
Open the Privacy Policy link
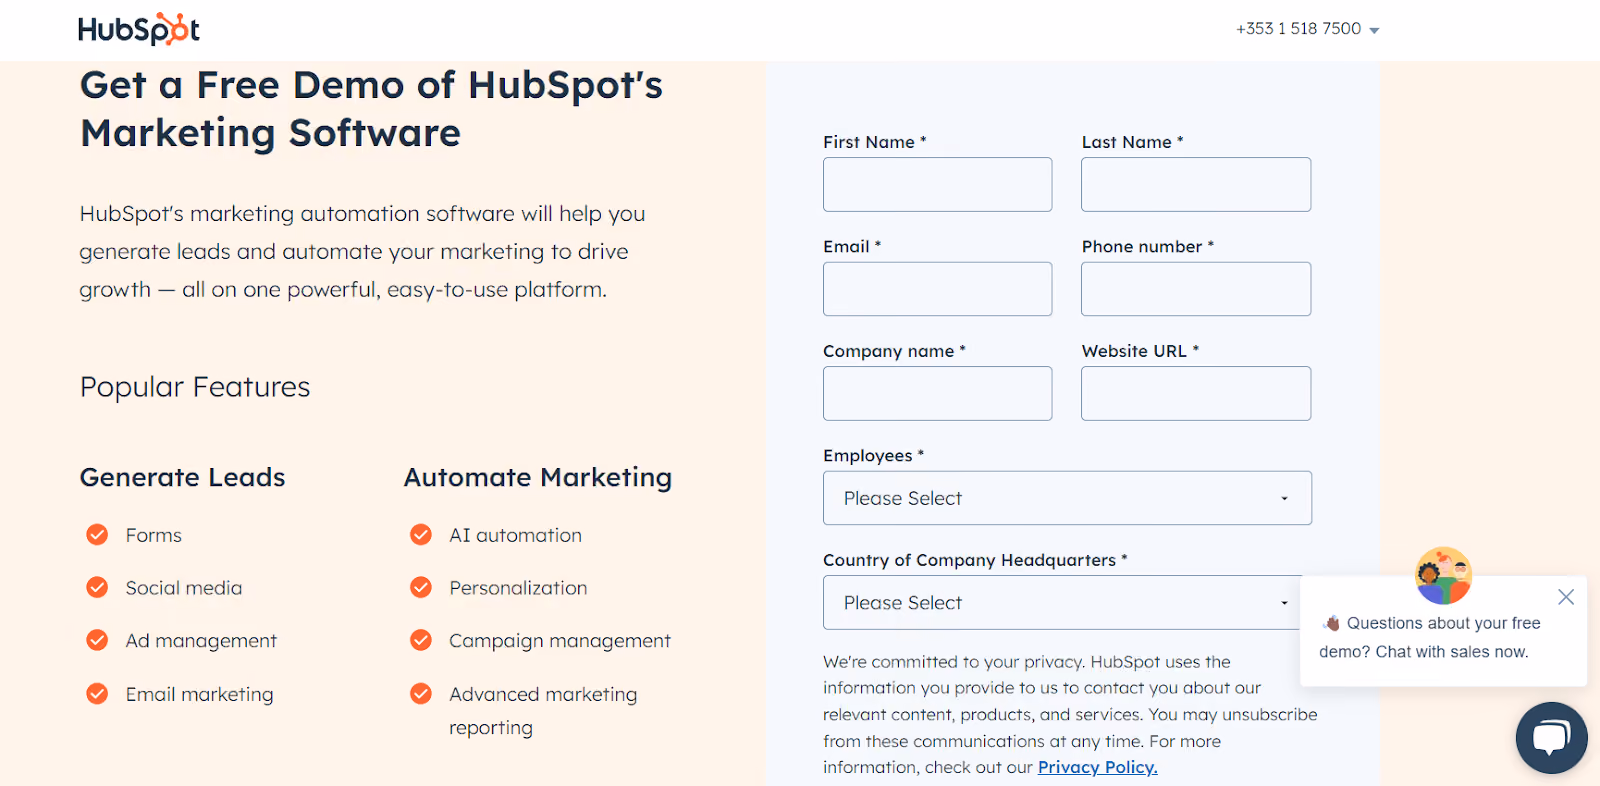(x=1097, y=767)
